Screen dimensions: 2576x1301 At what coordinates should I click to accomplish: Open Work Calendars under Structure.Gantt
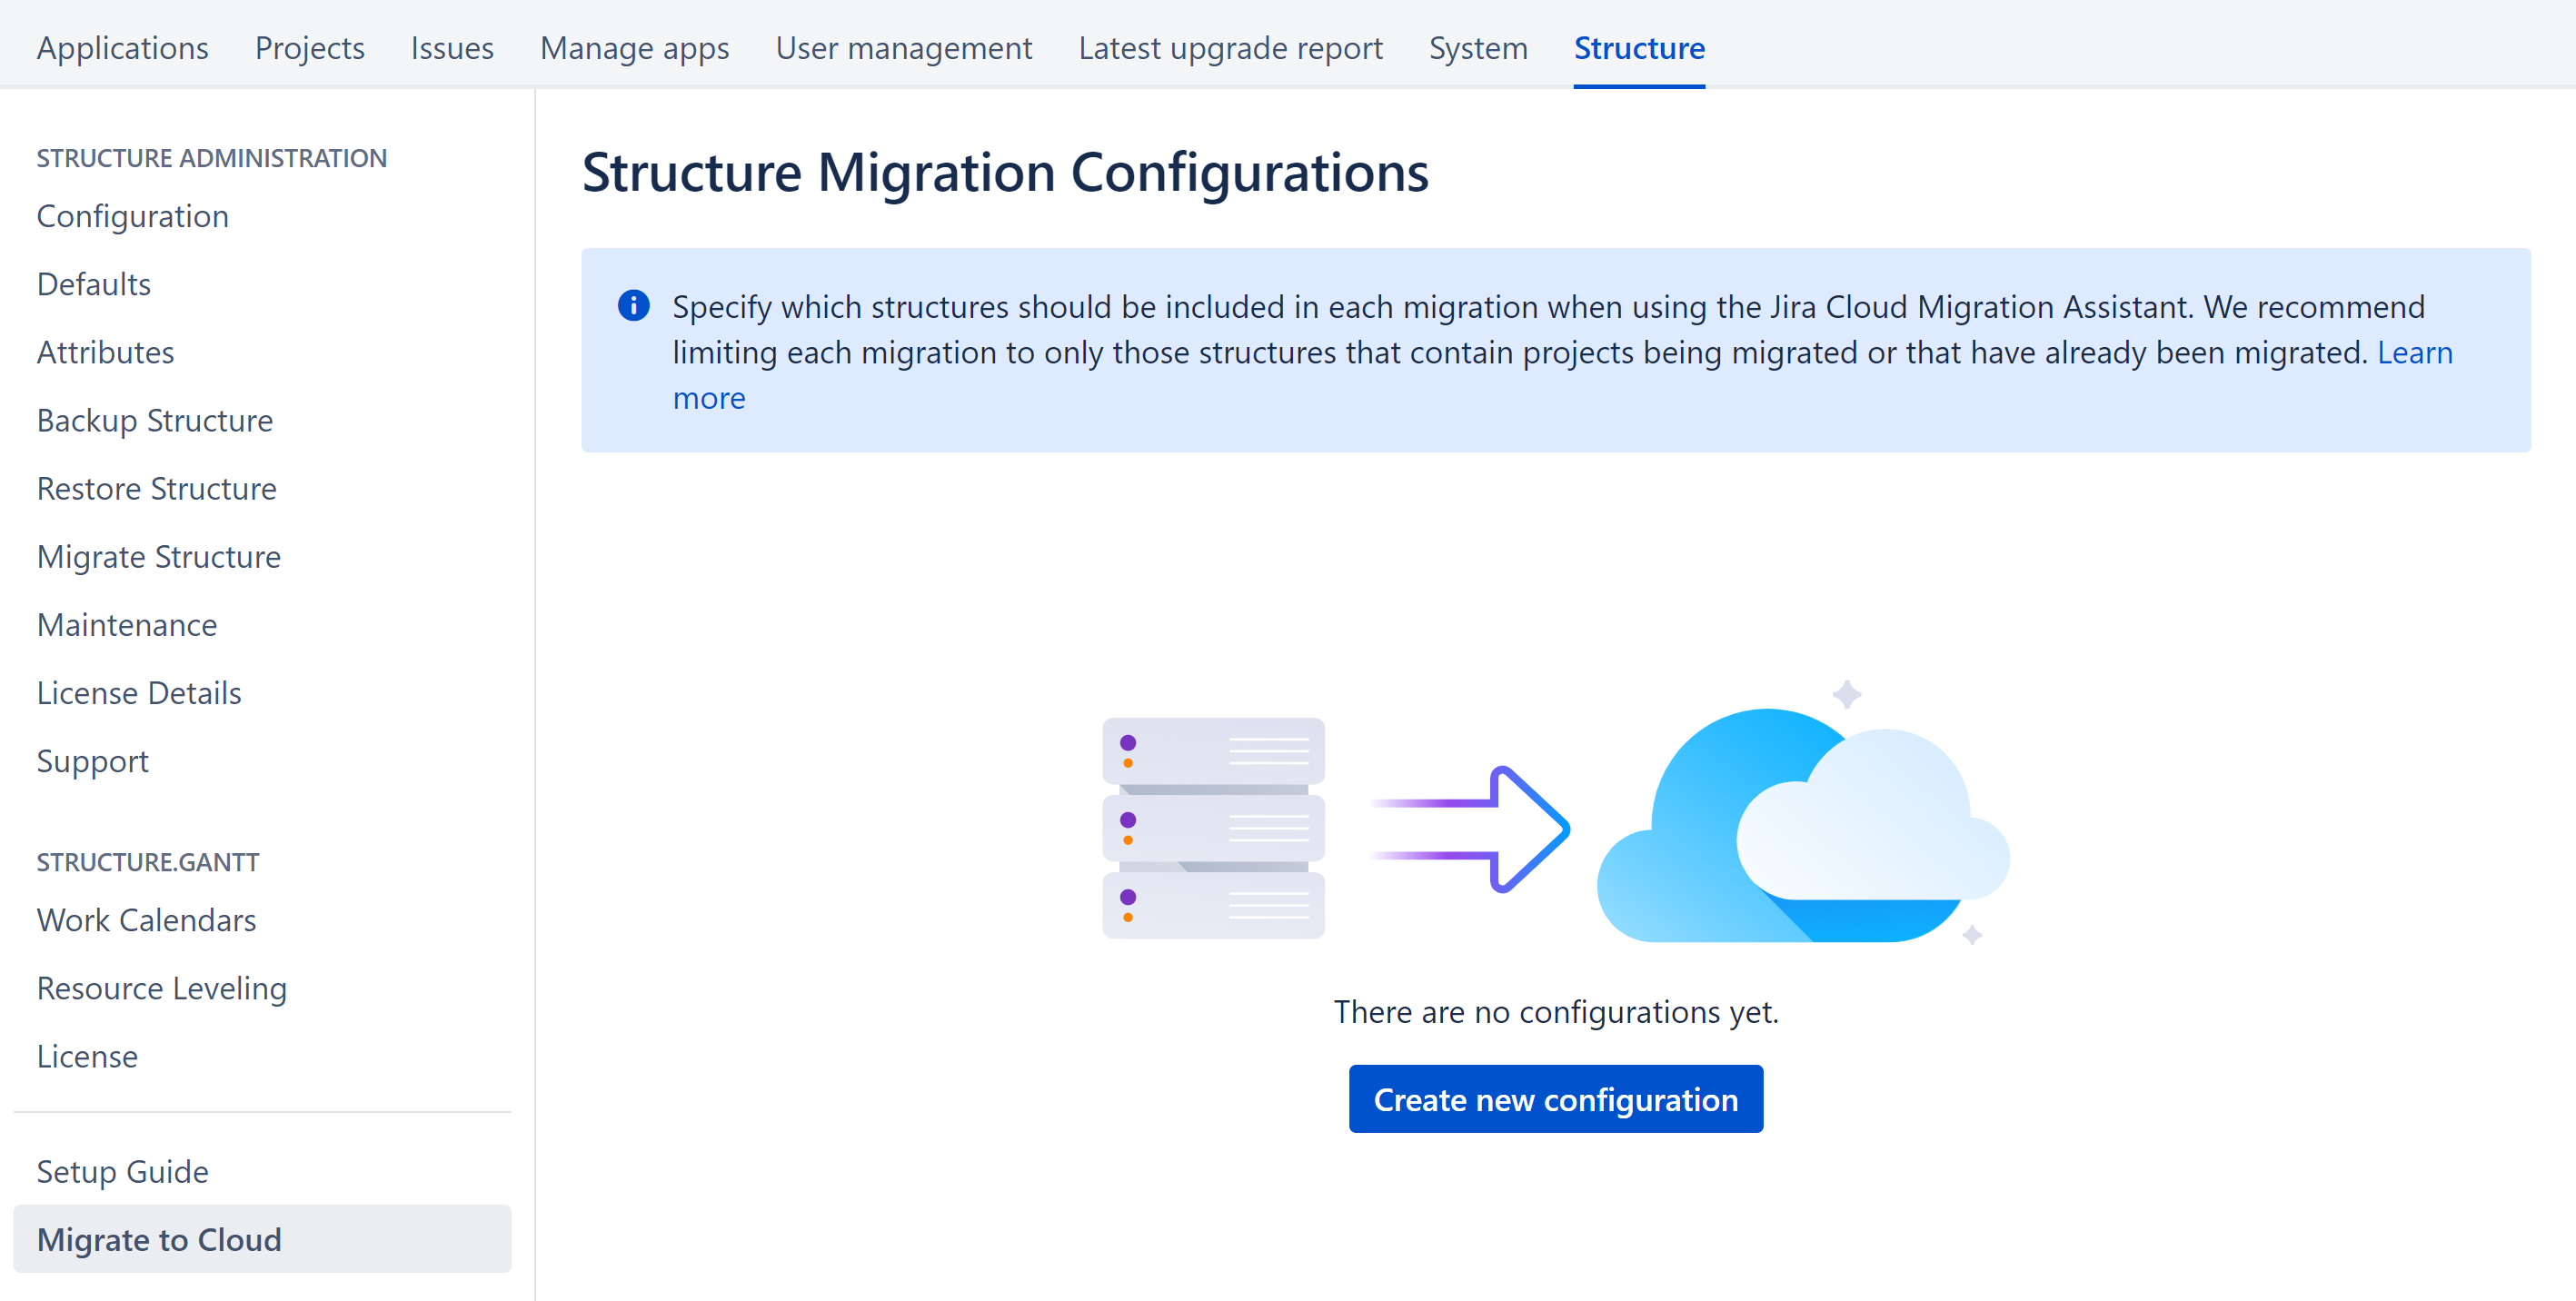(147, 919)
